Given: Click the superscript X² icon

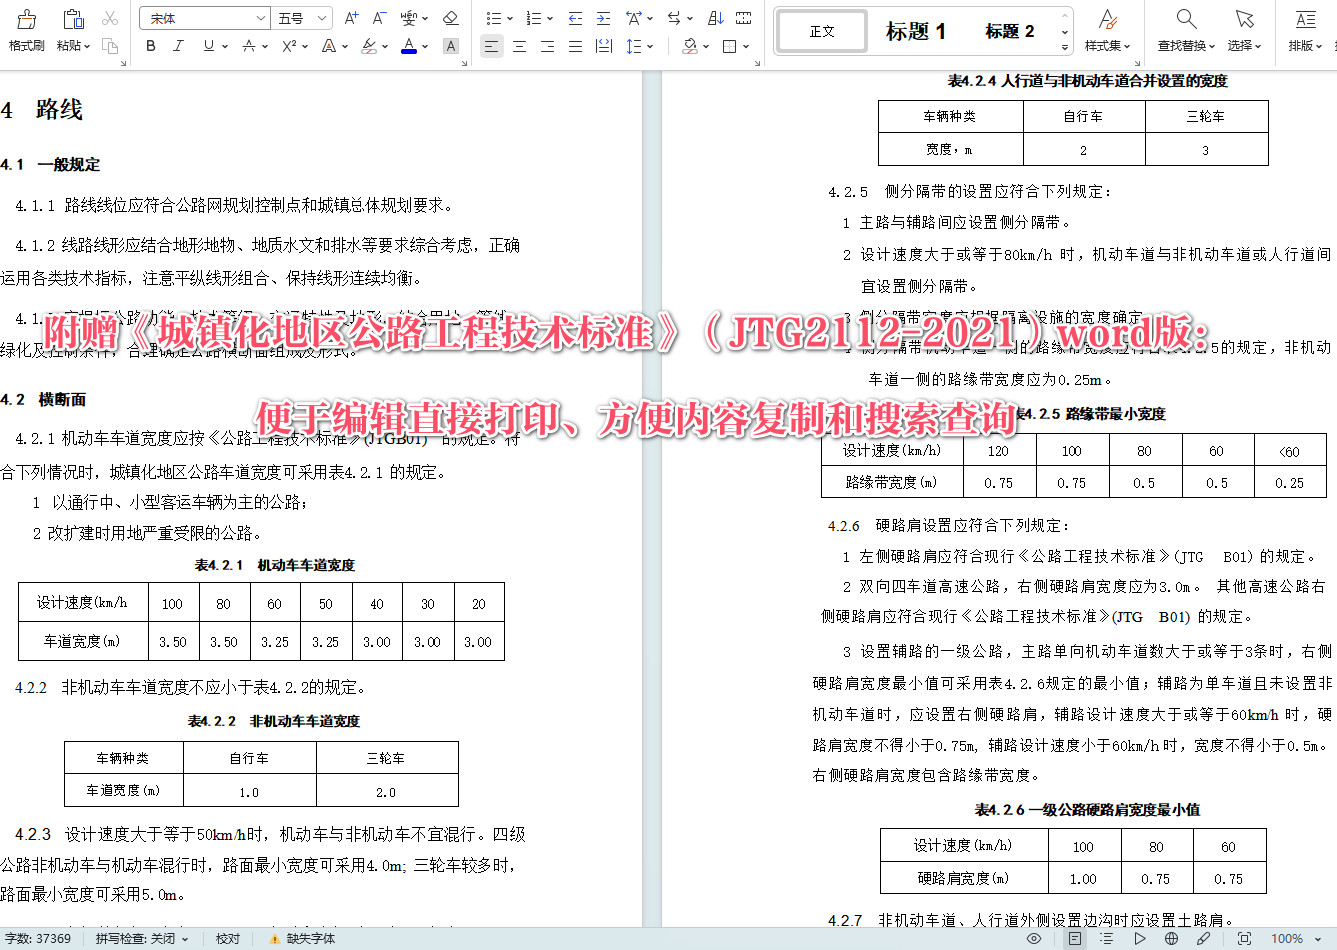Looking at the screenshot, I should pos(288,46).
